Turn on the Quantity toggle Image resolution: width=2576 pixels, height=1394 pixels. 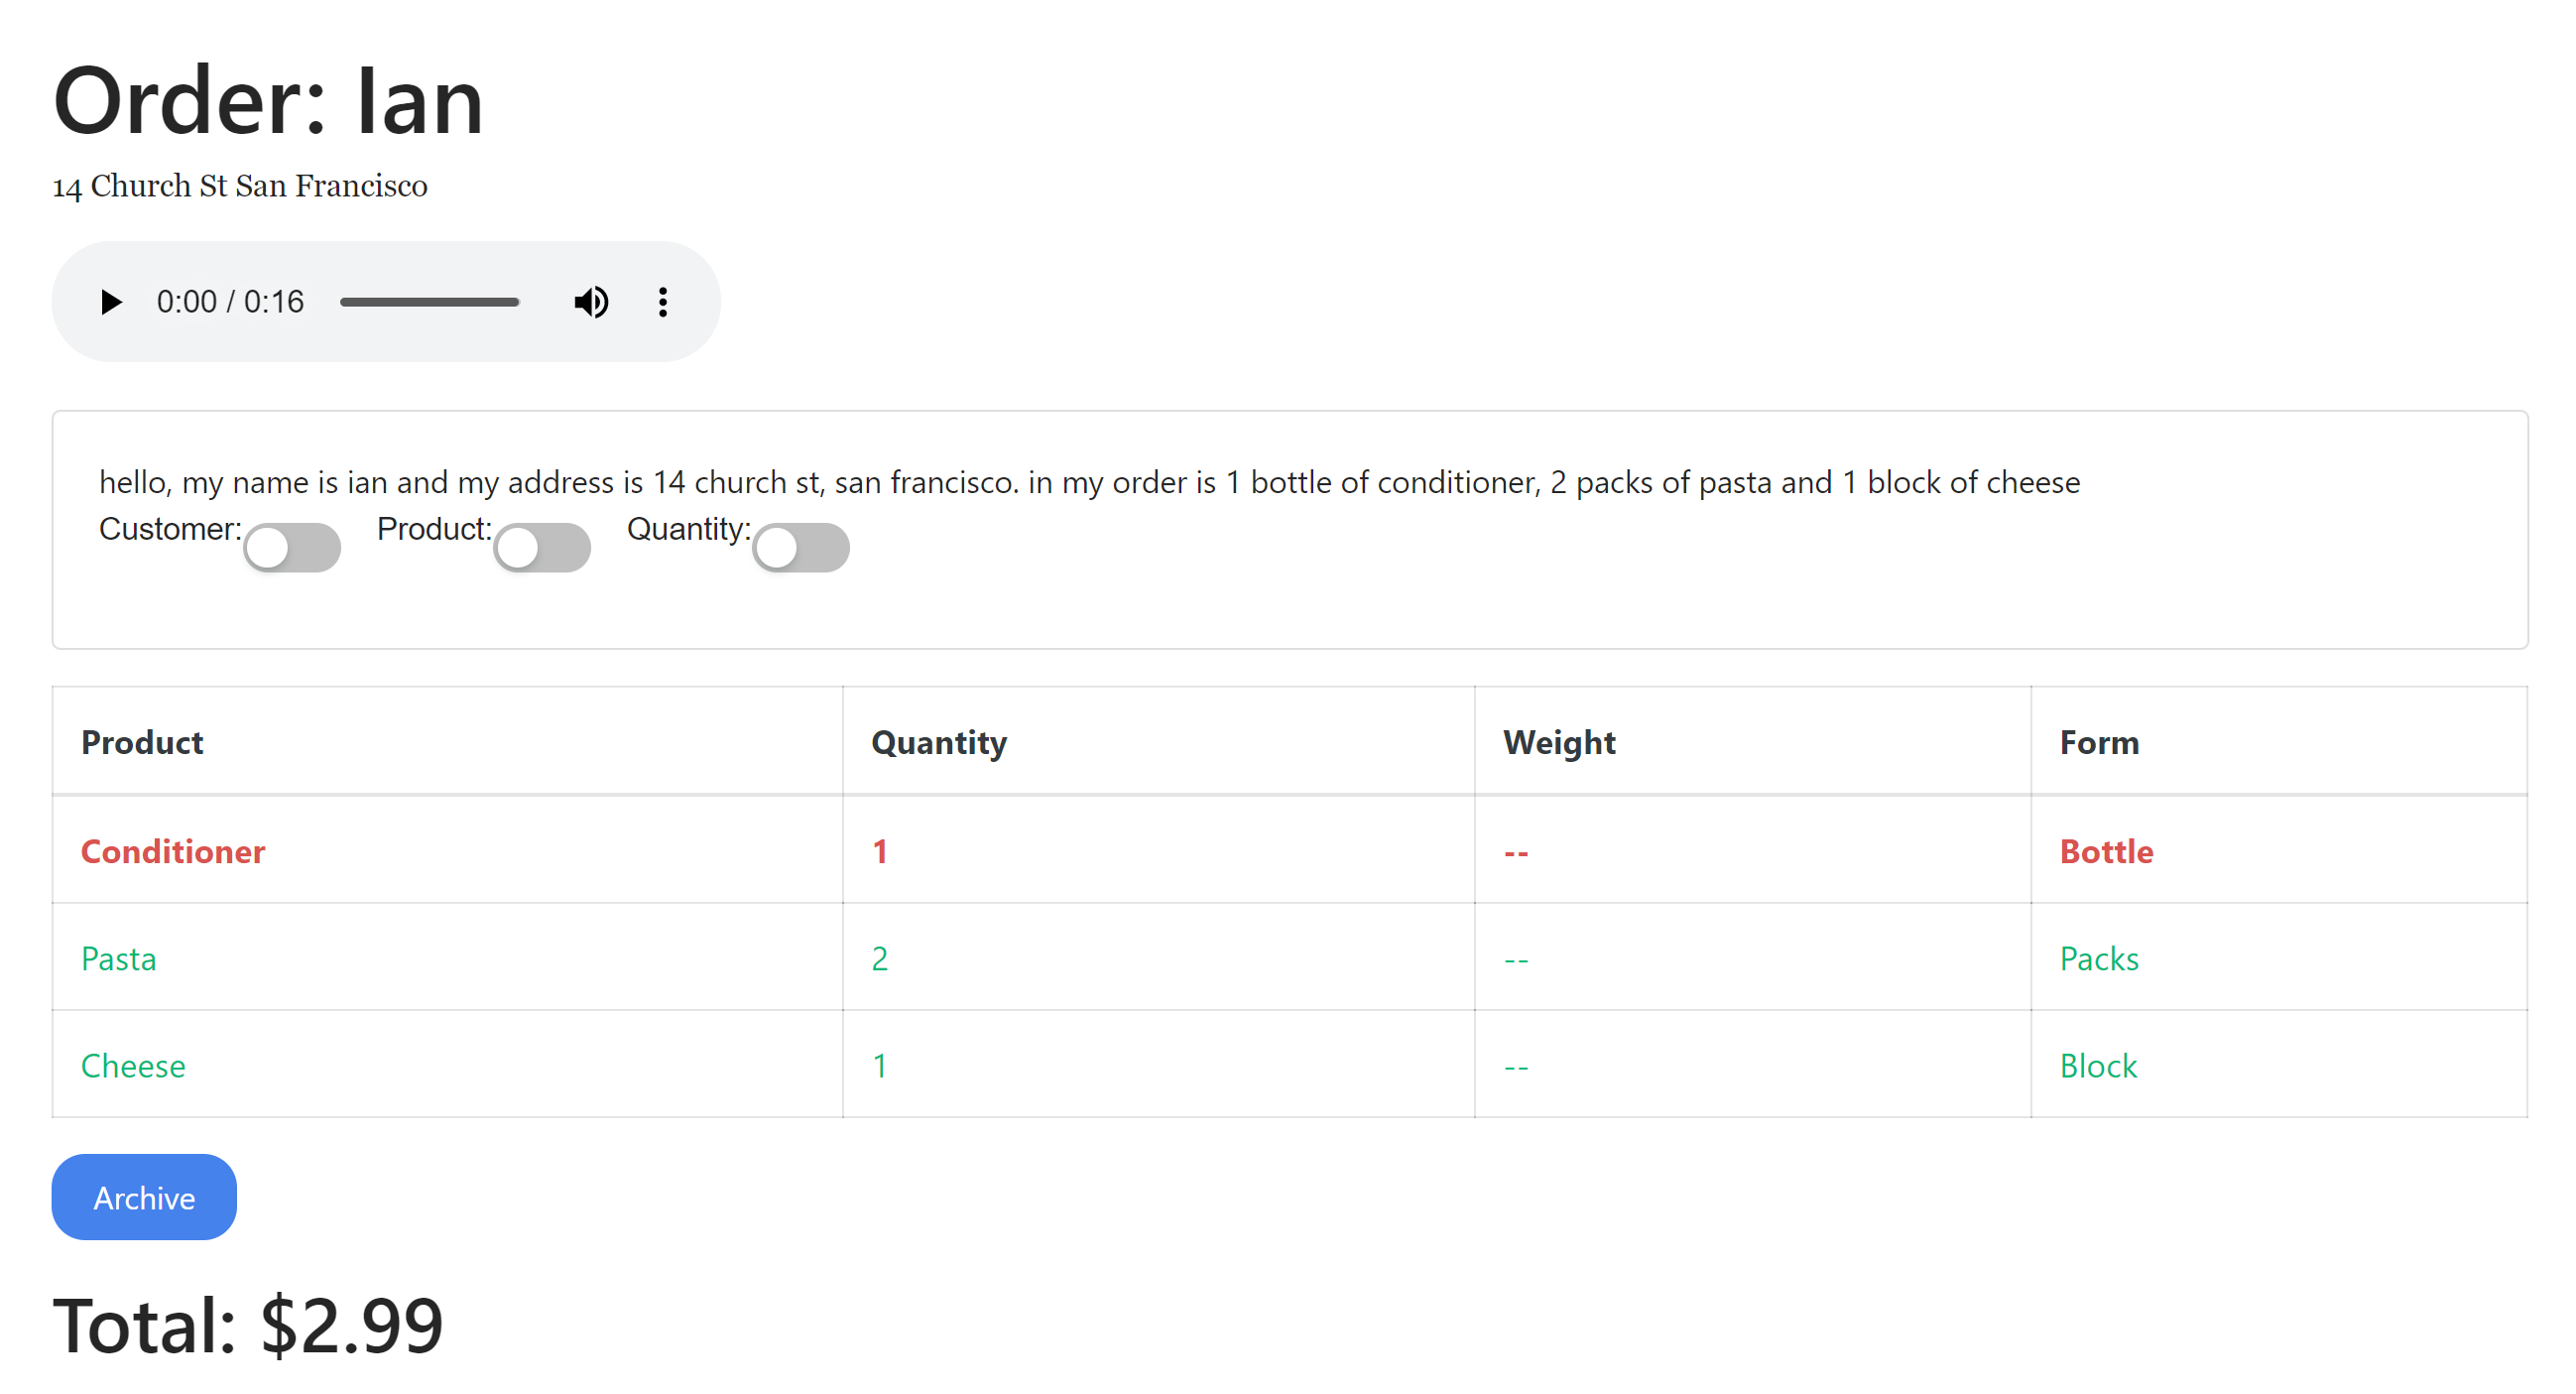pos(801,548)
